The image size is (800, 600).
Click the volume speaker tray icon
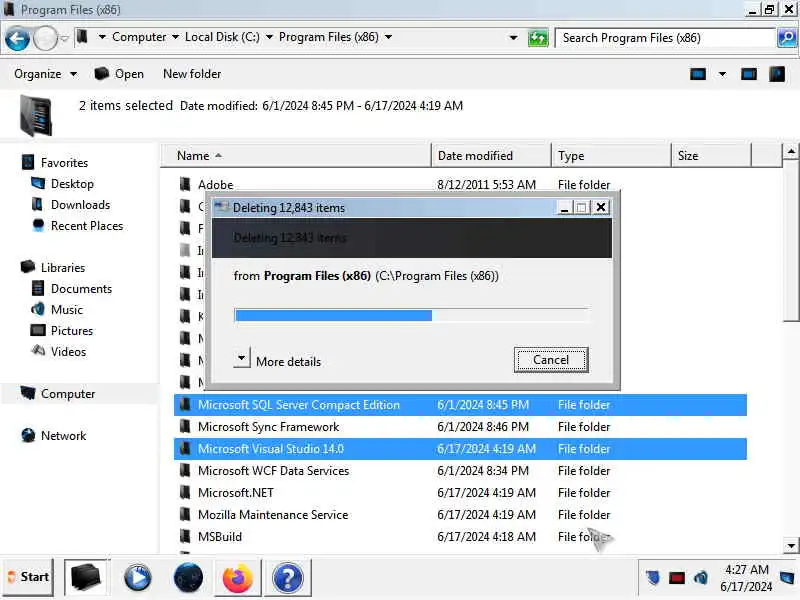tap(701, 578)
